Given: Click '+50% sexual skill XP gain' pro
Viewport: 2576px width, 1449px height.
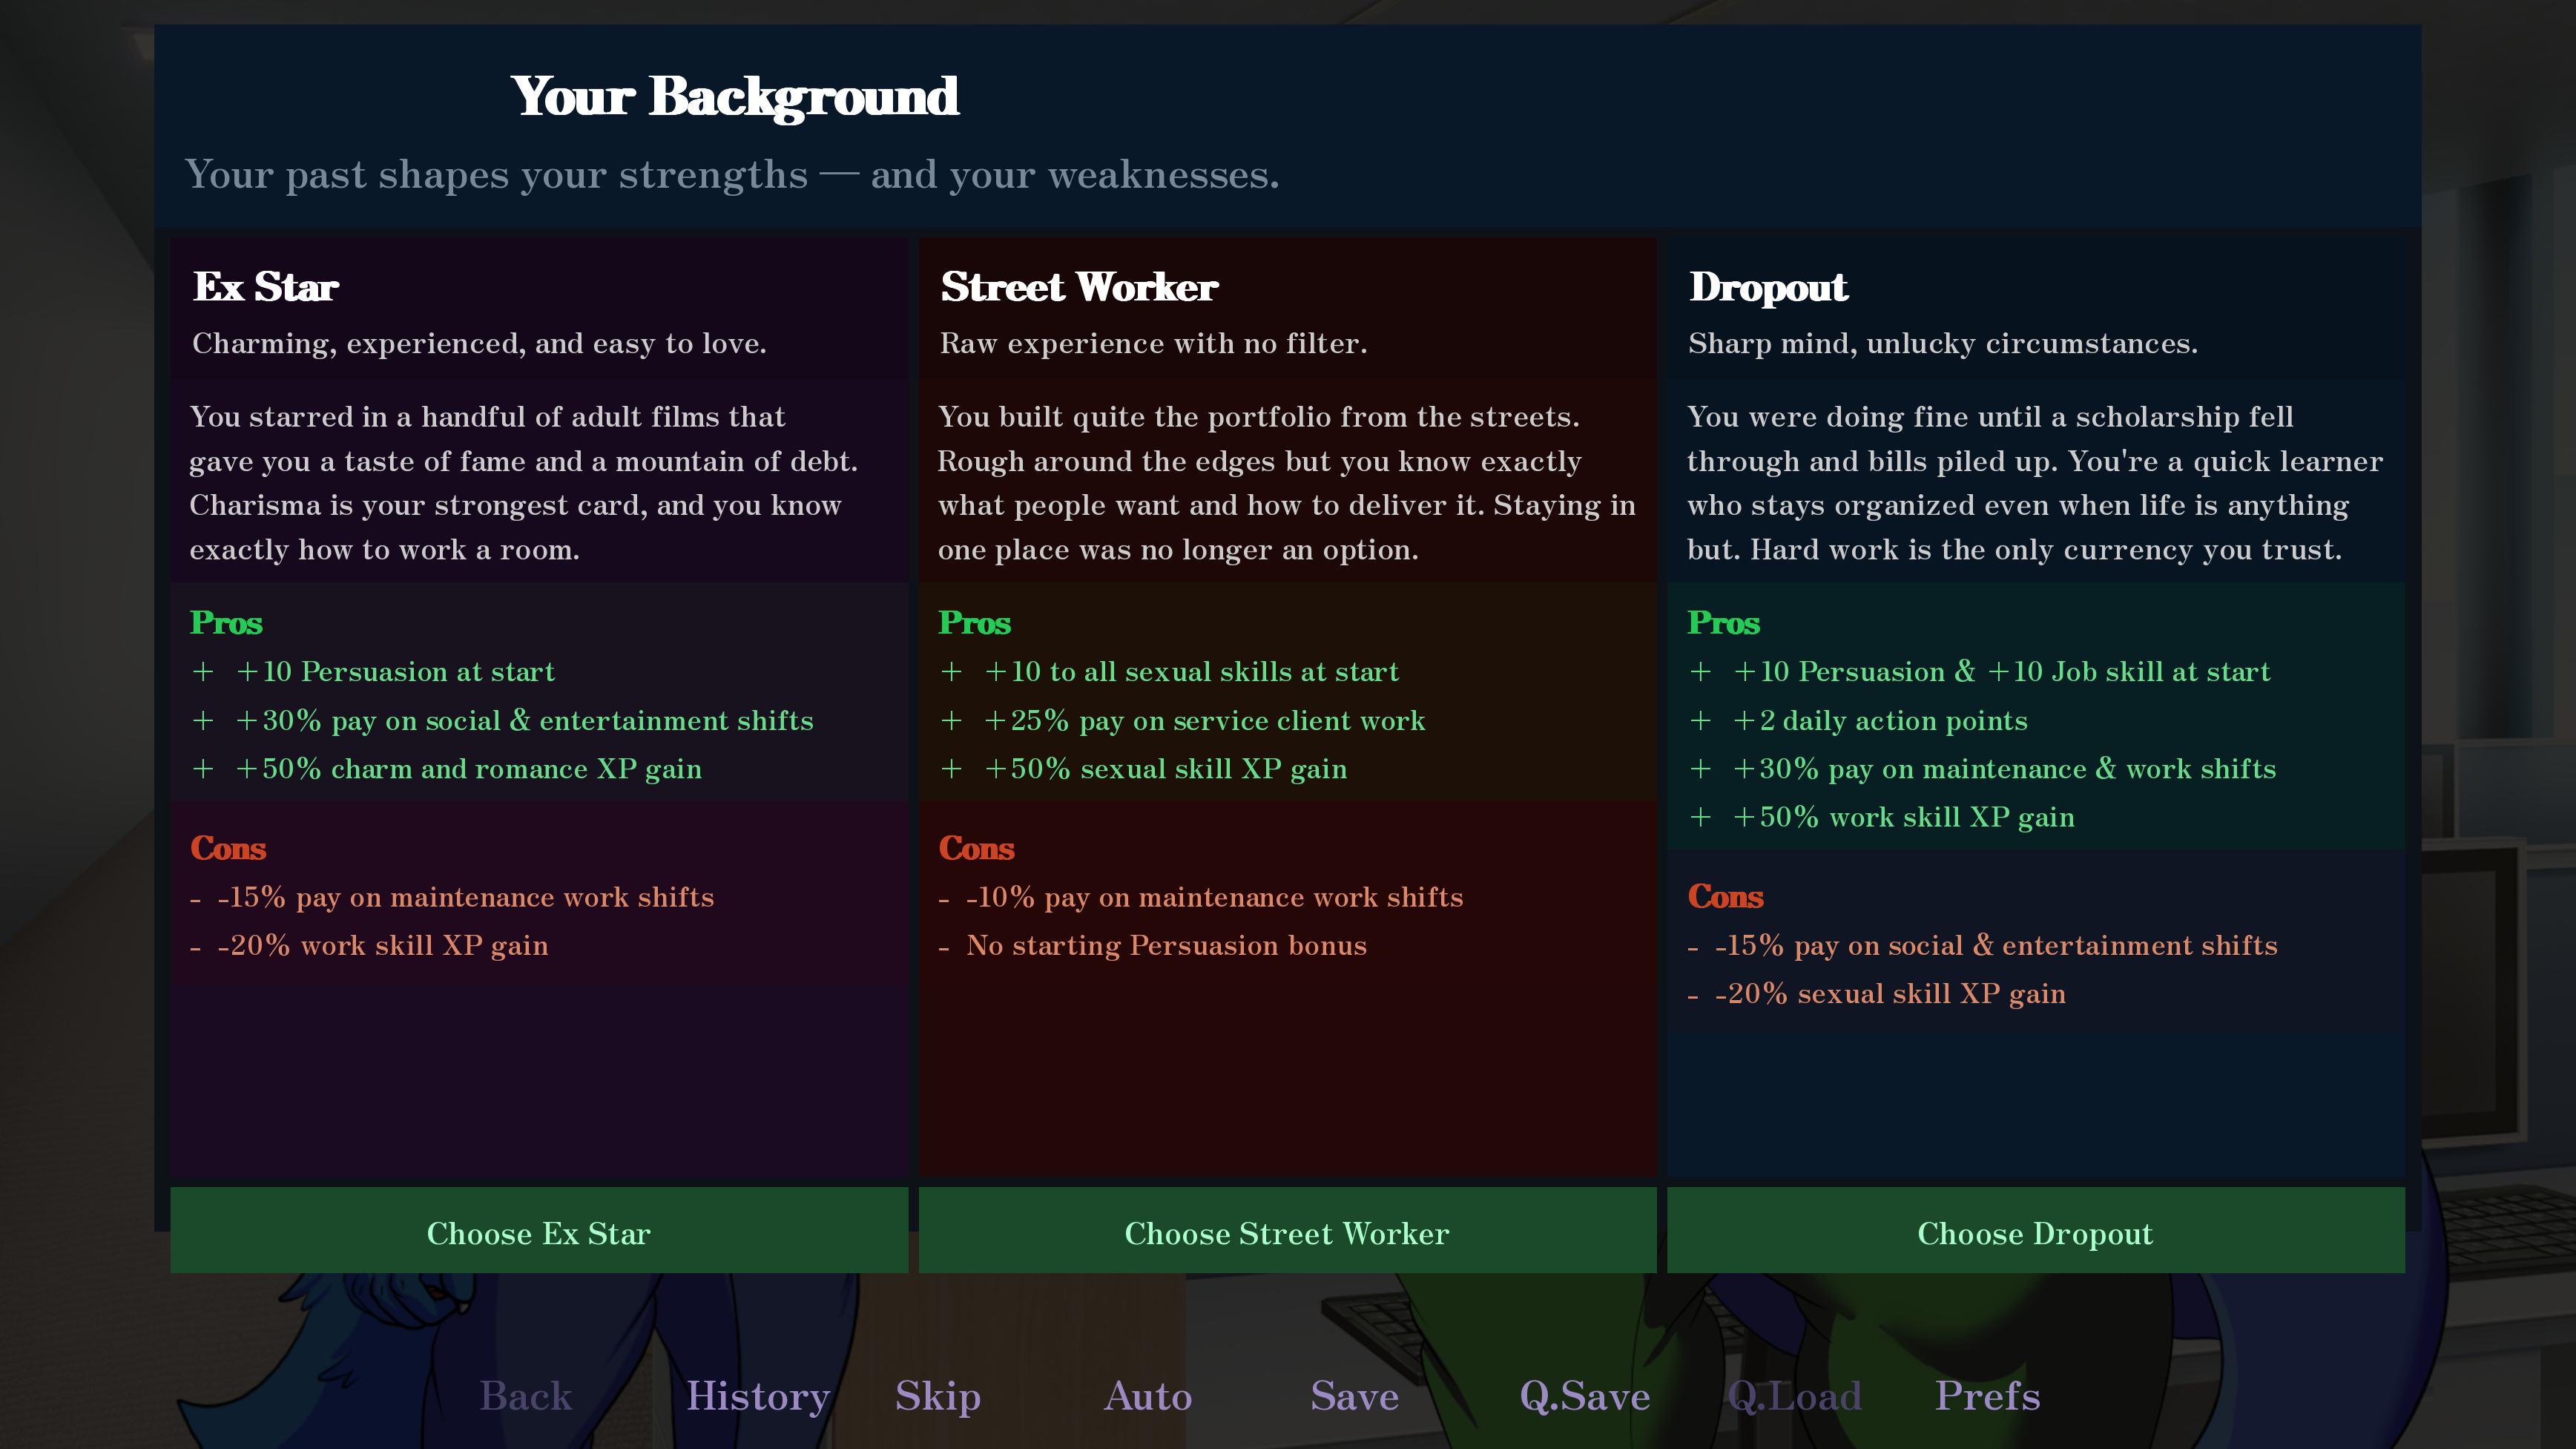Looking at the screenshot, I should (1165, 768).
